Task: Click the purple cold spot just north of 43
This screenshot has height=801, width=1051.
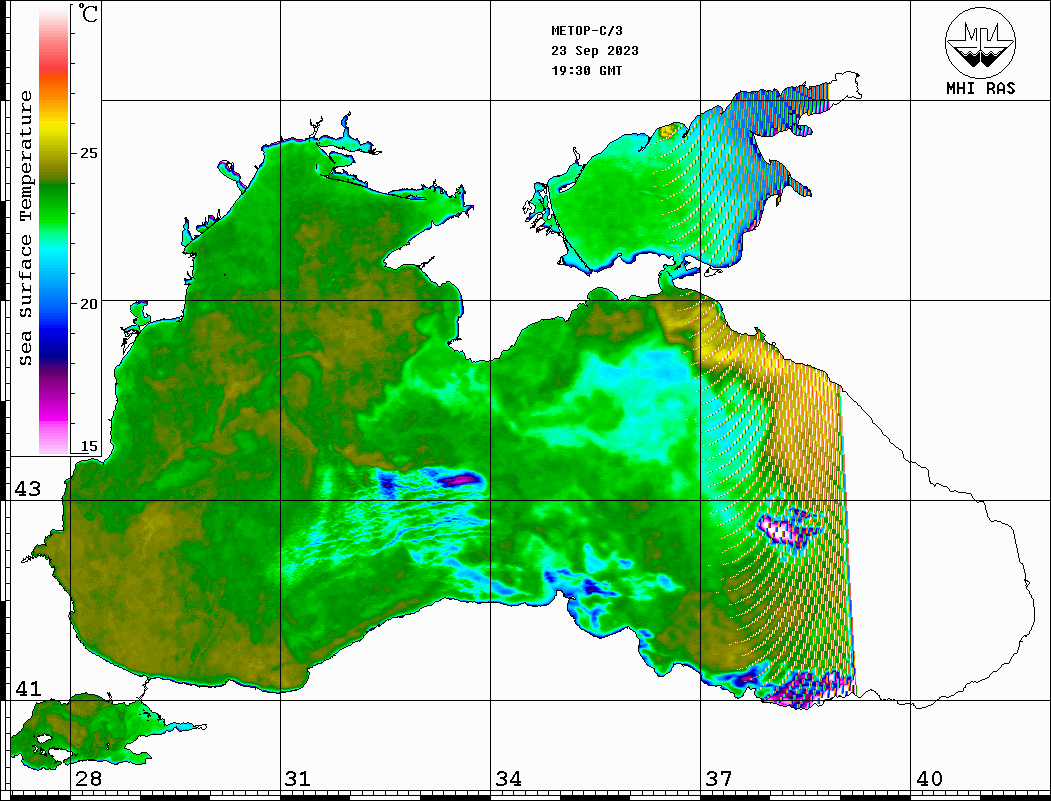Action: click(460, 479)
